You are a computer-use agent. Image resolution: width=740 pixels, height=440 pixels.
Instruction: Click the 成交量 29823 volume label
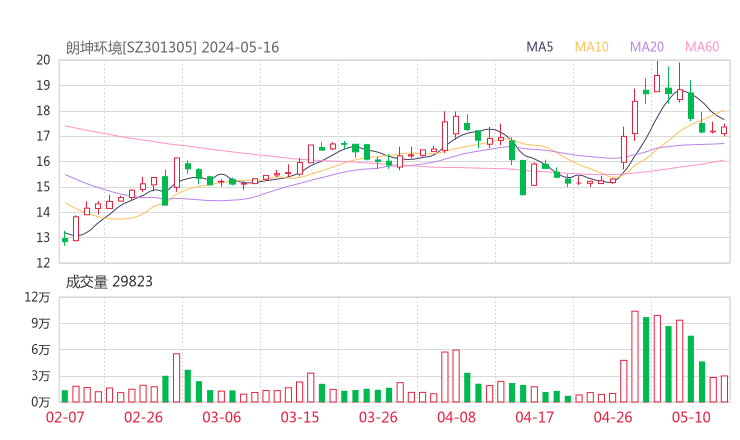109,282
